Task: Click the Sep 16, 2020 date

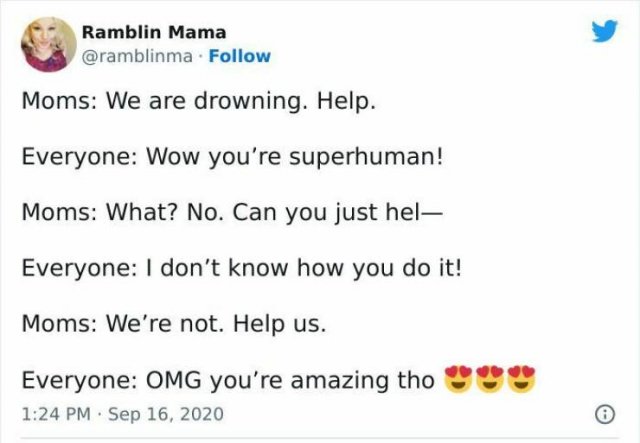Action: [x=166, y=414]
